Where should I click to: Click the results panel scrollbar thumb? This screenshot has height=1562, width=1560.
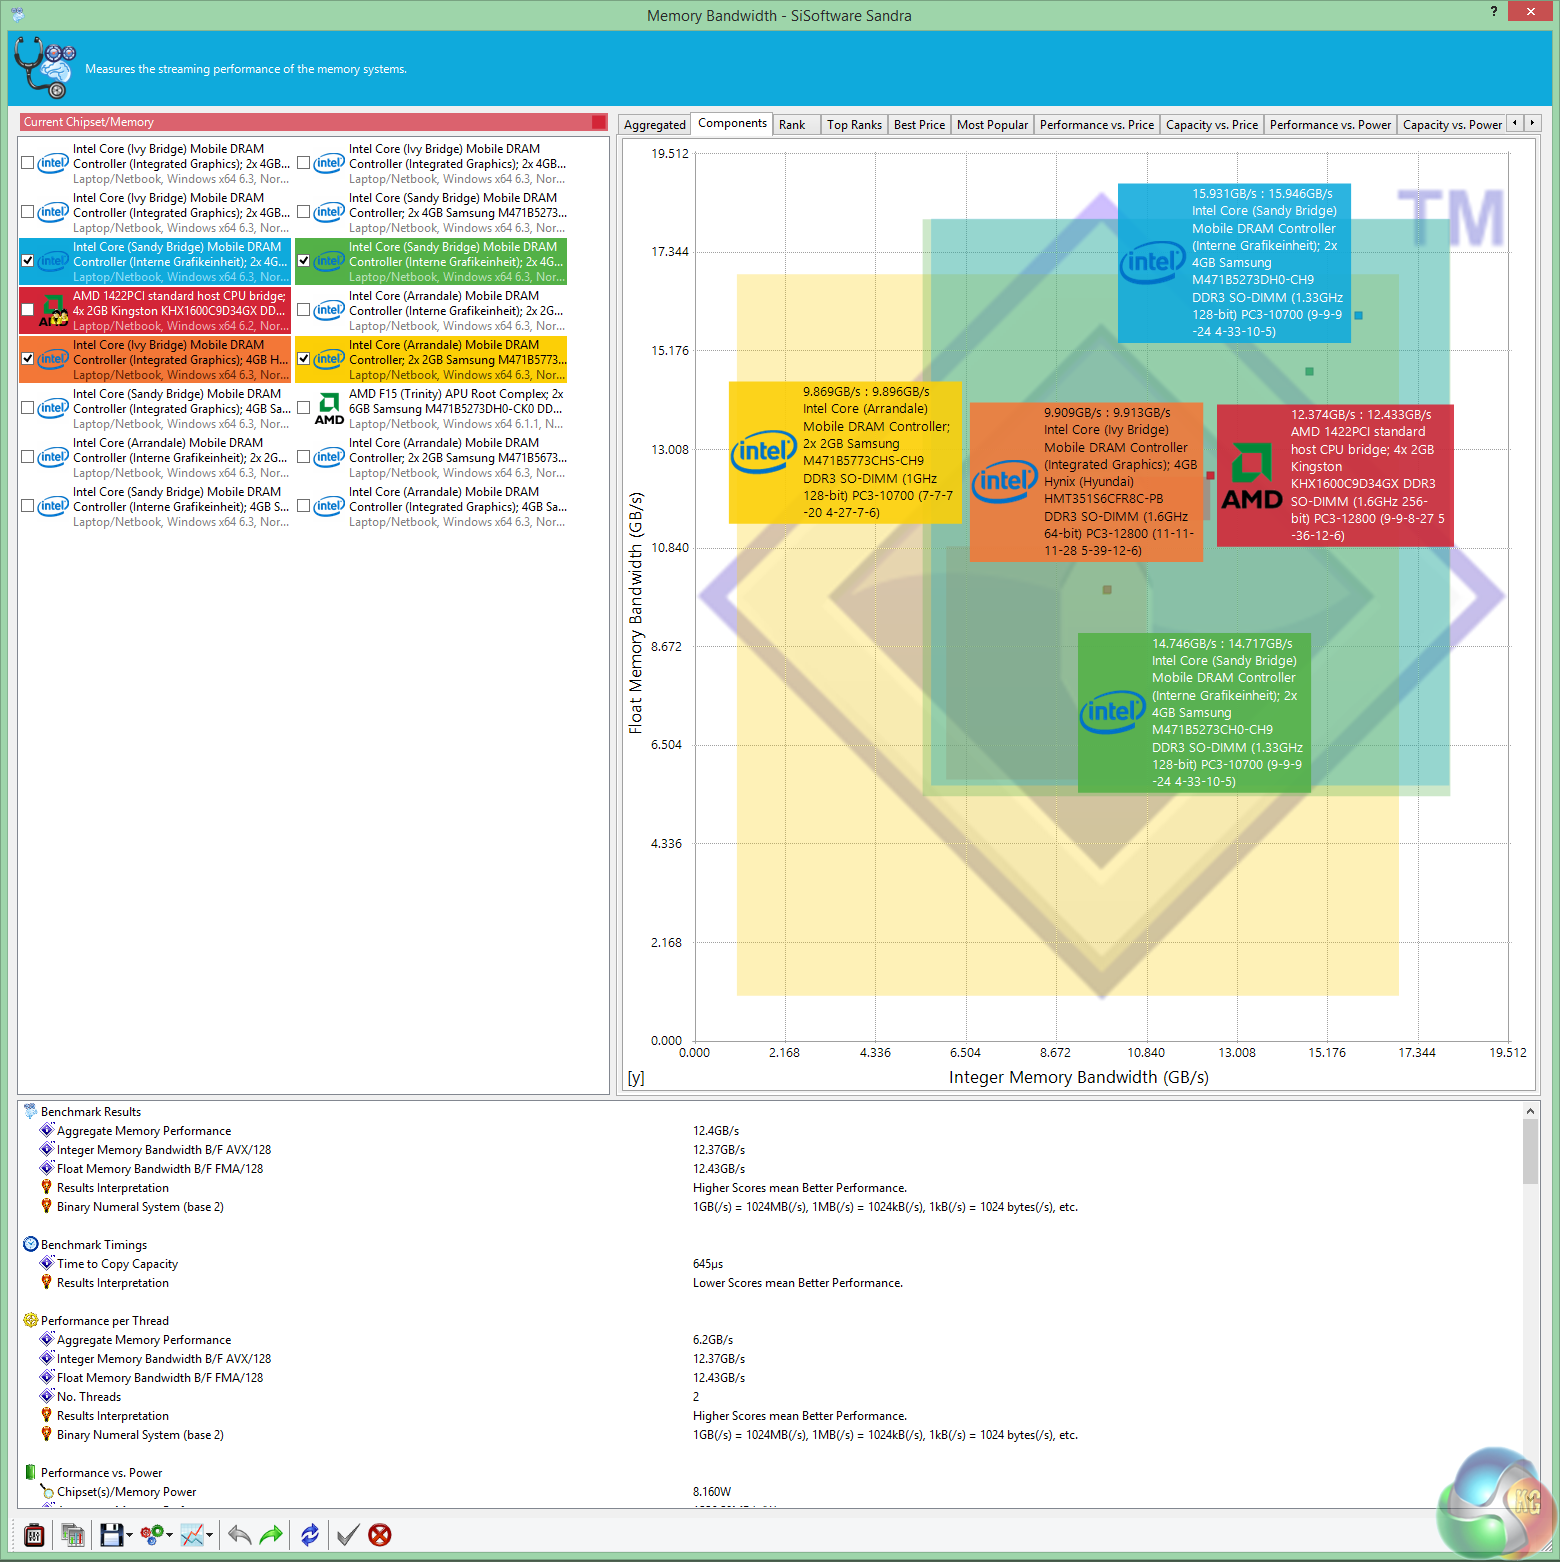tap(1530, 1151)
